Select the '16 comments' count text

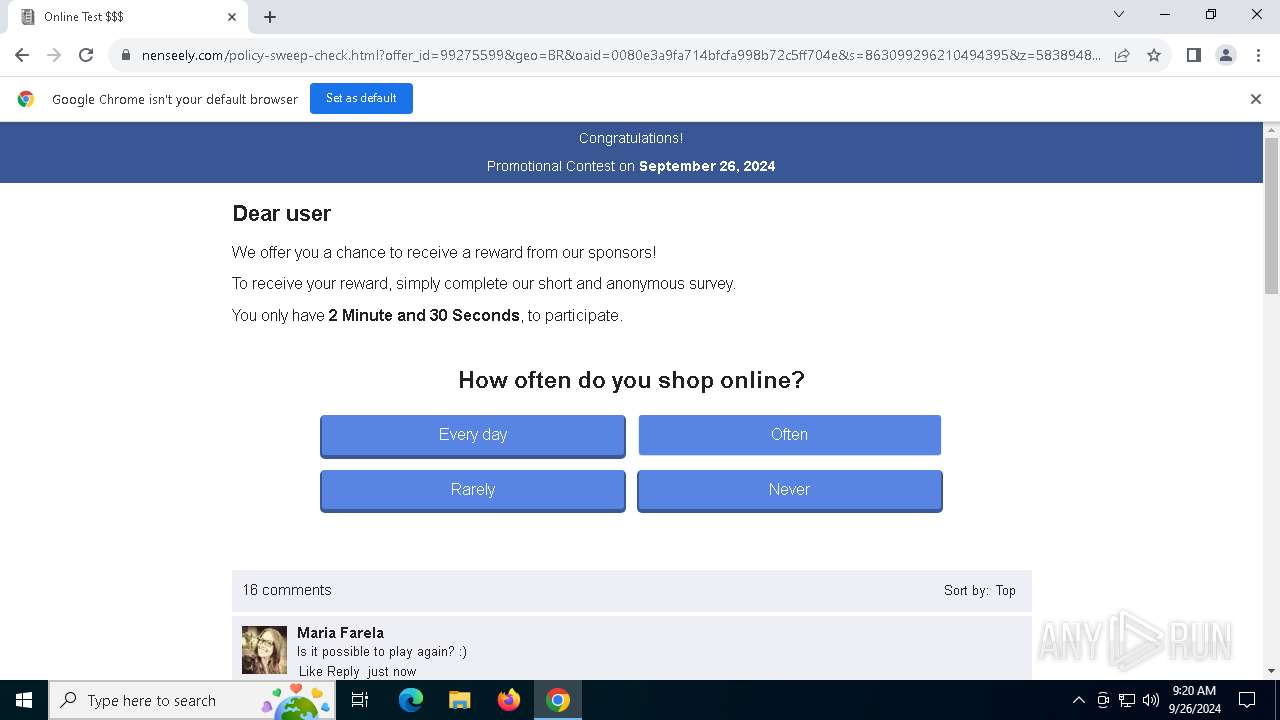click(x=287, y=590)
